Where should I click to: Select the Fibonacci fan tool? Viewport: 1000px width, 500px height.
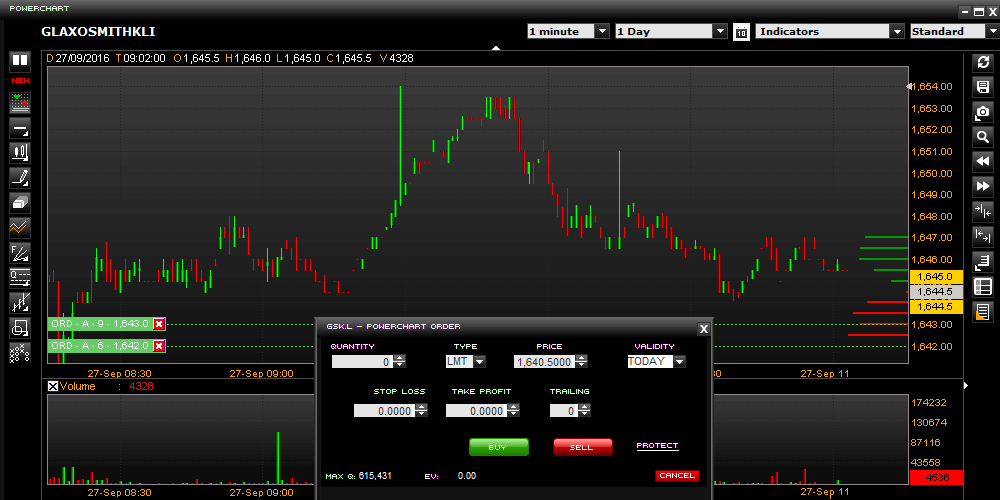(20, 253)
